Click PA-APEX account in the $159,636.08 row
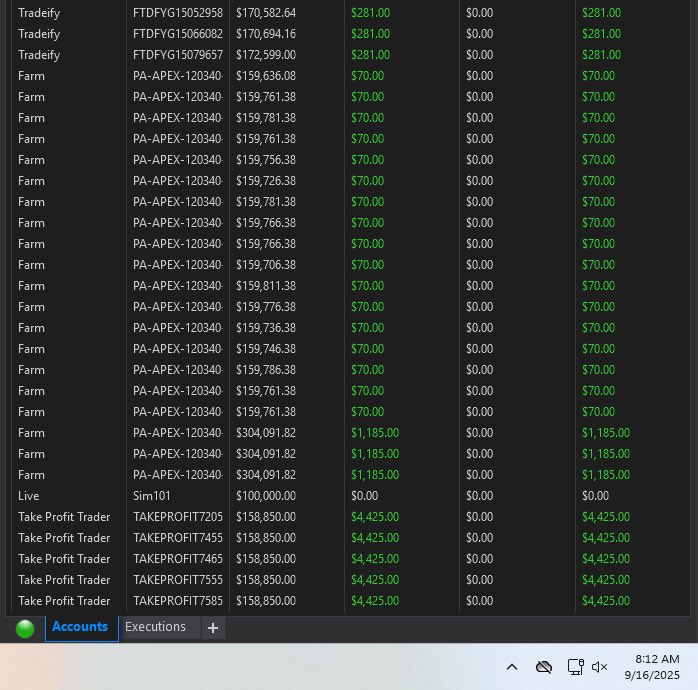The height and width of the screenshot is (690, 698). point(178,76)
